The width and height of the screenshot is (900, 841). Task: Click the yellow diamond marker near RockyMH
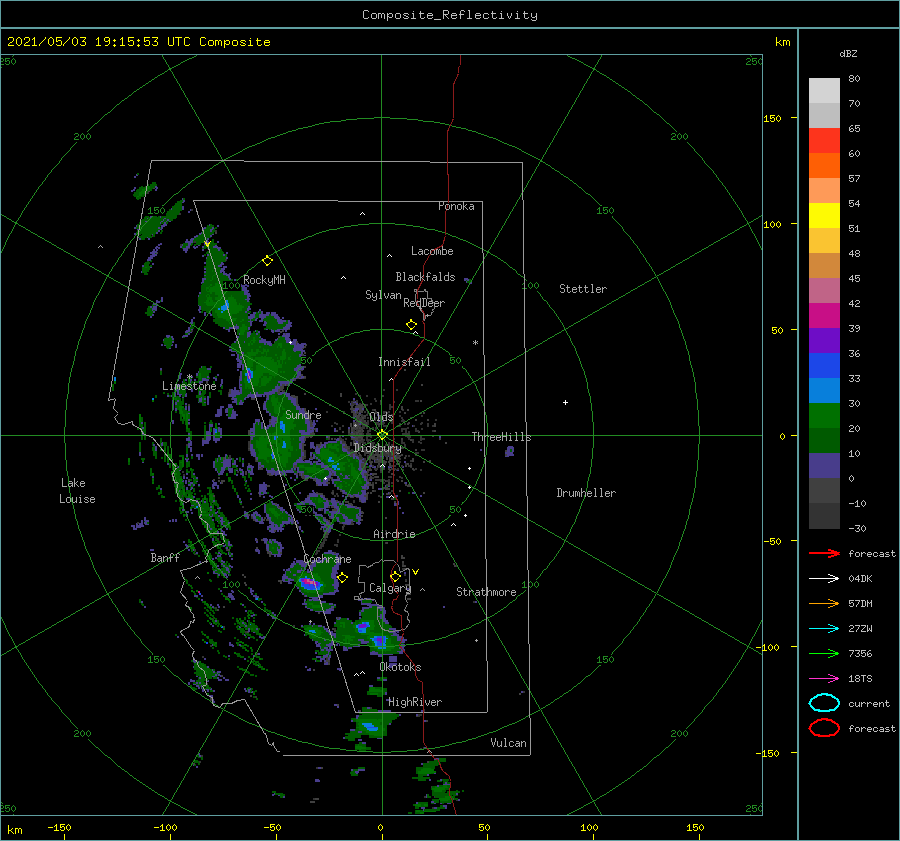(x=267, y=261)
